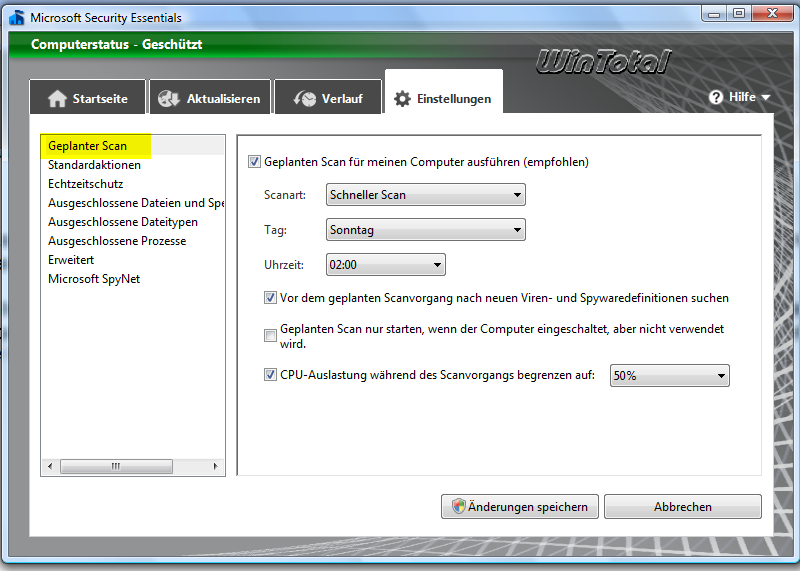
Task: Close the Microsoft Security Essentials window
Action: (772, 14)
